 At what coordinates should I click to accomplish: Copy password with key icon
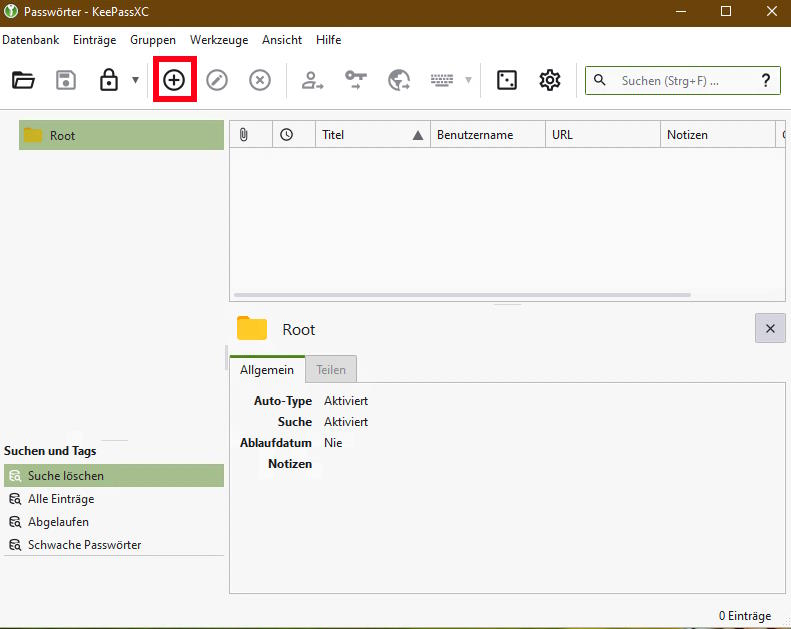click(356, 81)
